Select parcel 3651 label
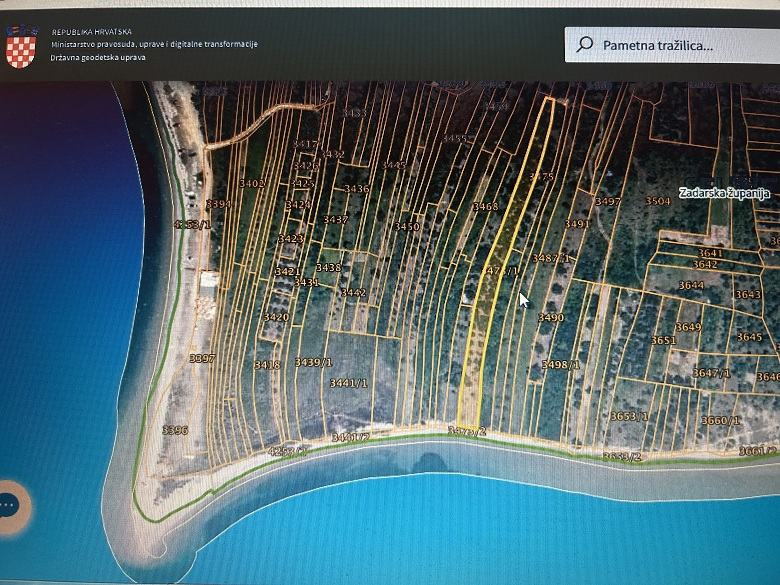Viewport: 780px width, 585px height. 664,340
